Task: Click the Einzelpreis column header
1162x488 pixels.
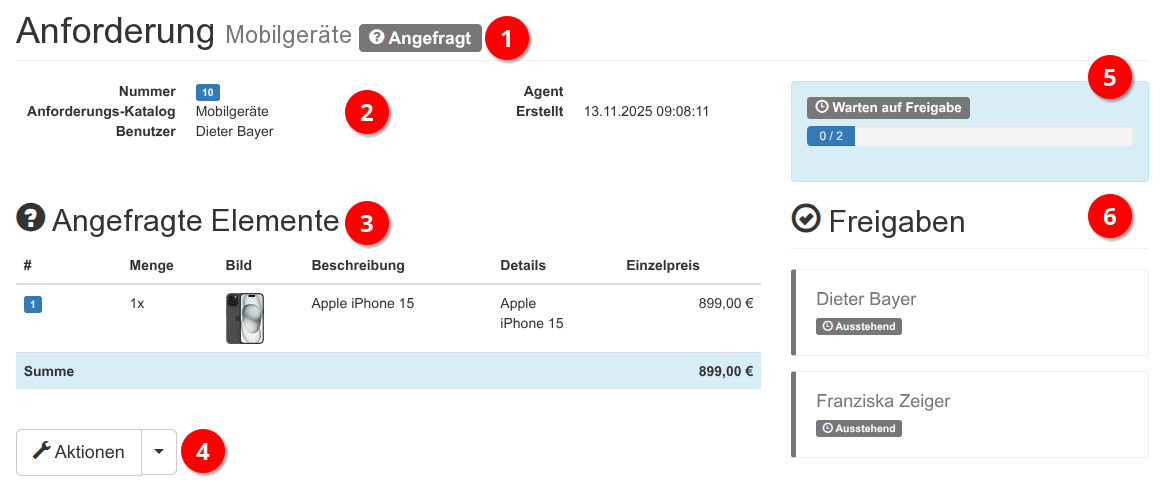Action: [662, 265]
